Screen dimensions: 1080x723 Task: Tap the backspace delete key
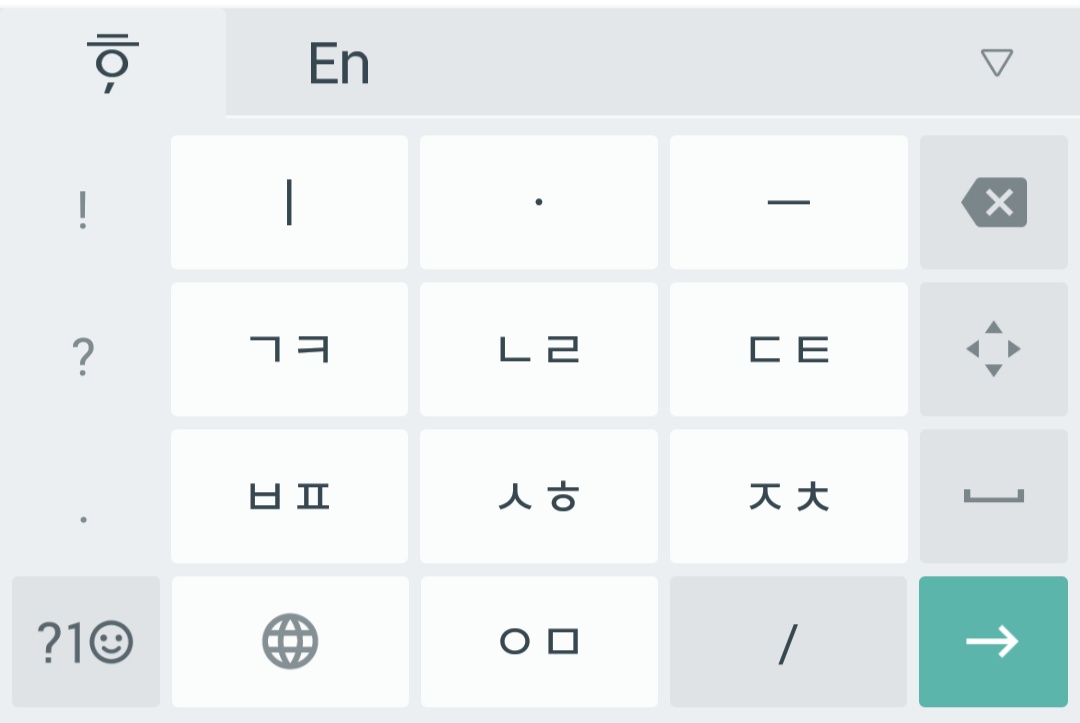(x=993, y=203)
